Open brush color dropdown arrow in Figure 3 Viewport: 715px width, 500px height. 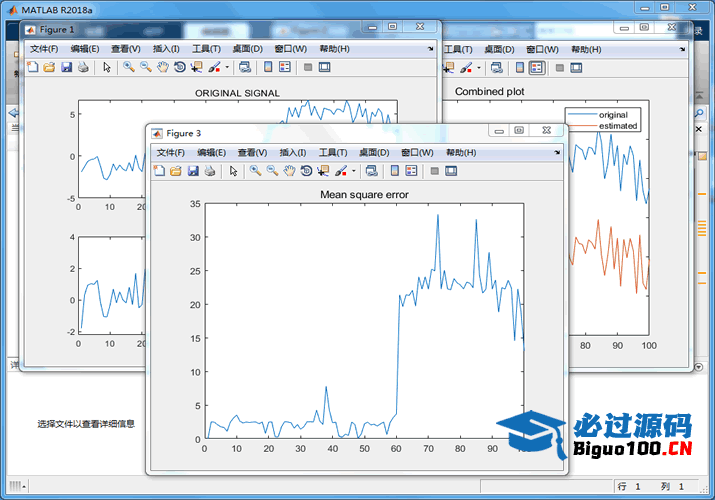(354, 171)
